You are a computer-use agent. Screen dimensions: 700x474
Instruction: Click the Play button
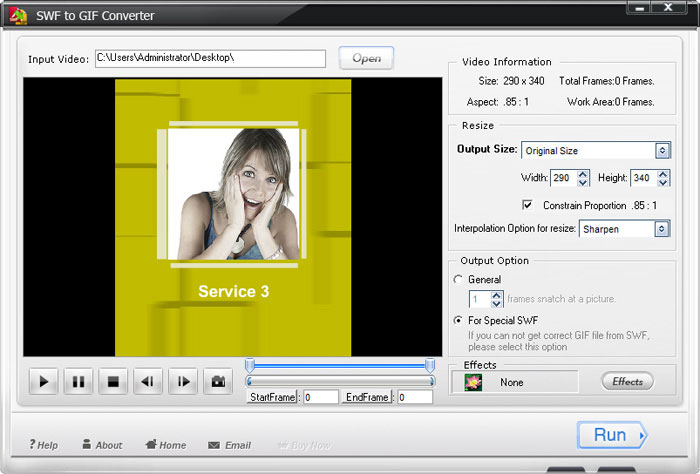click(x=43, y=381)
